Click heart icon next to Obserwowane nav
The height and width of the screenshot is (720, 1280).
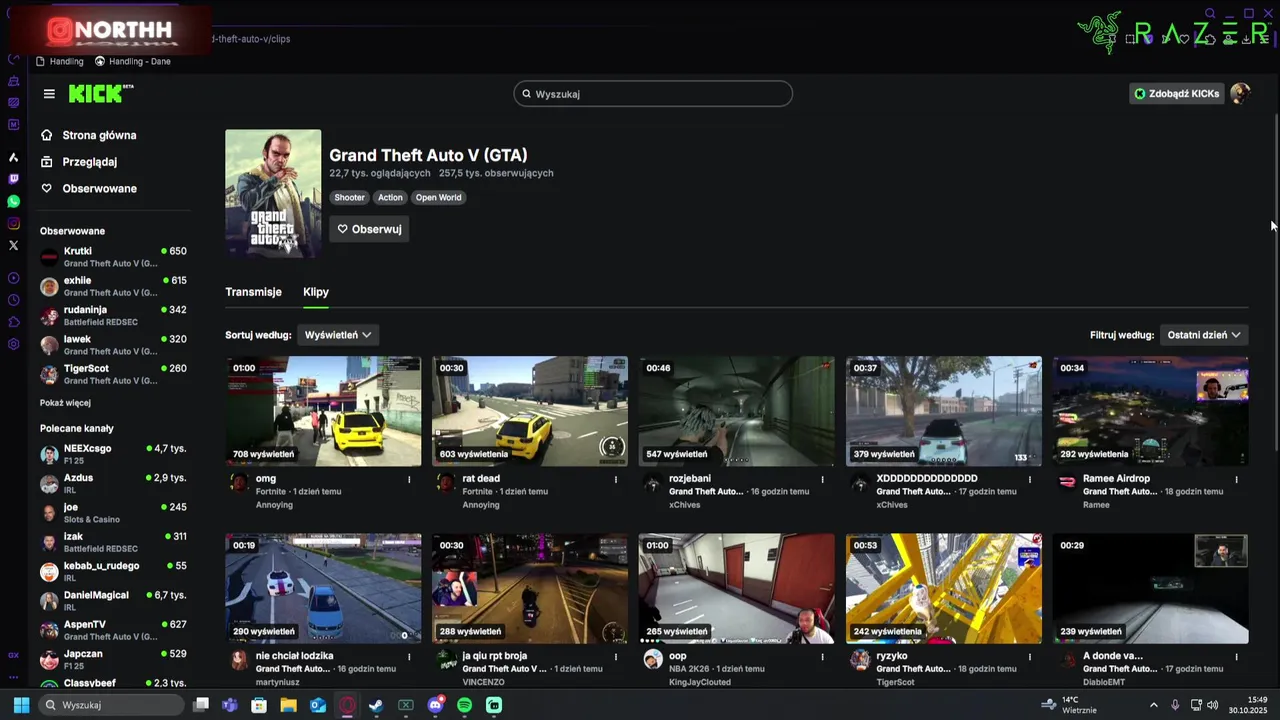pos(46,188)
